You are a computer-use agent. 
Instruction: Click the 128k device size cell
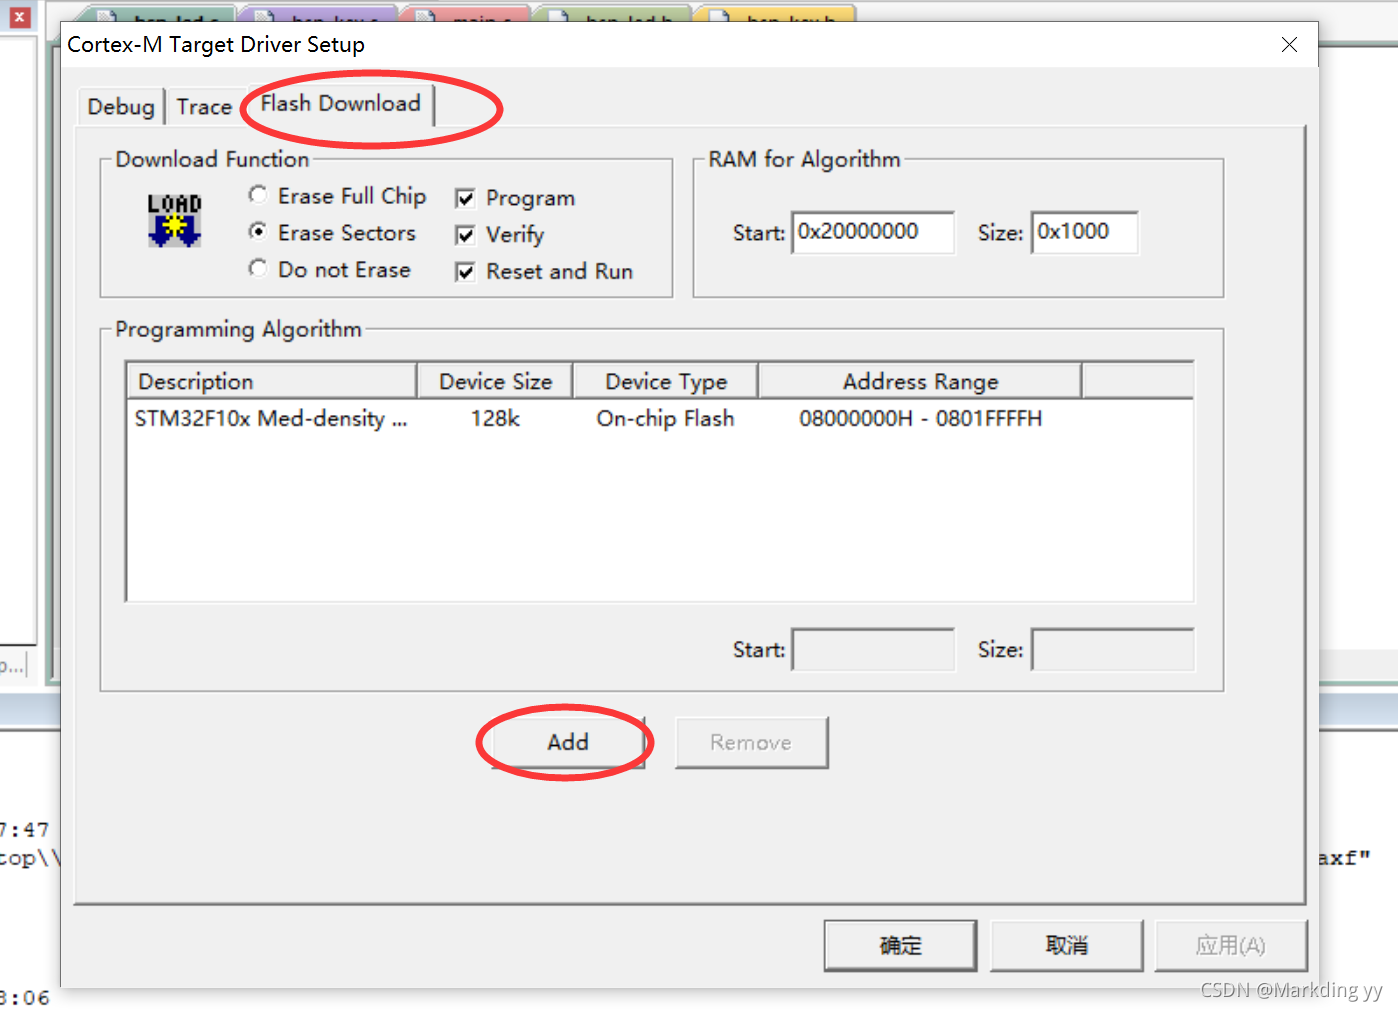click(x=495, y=418)
